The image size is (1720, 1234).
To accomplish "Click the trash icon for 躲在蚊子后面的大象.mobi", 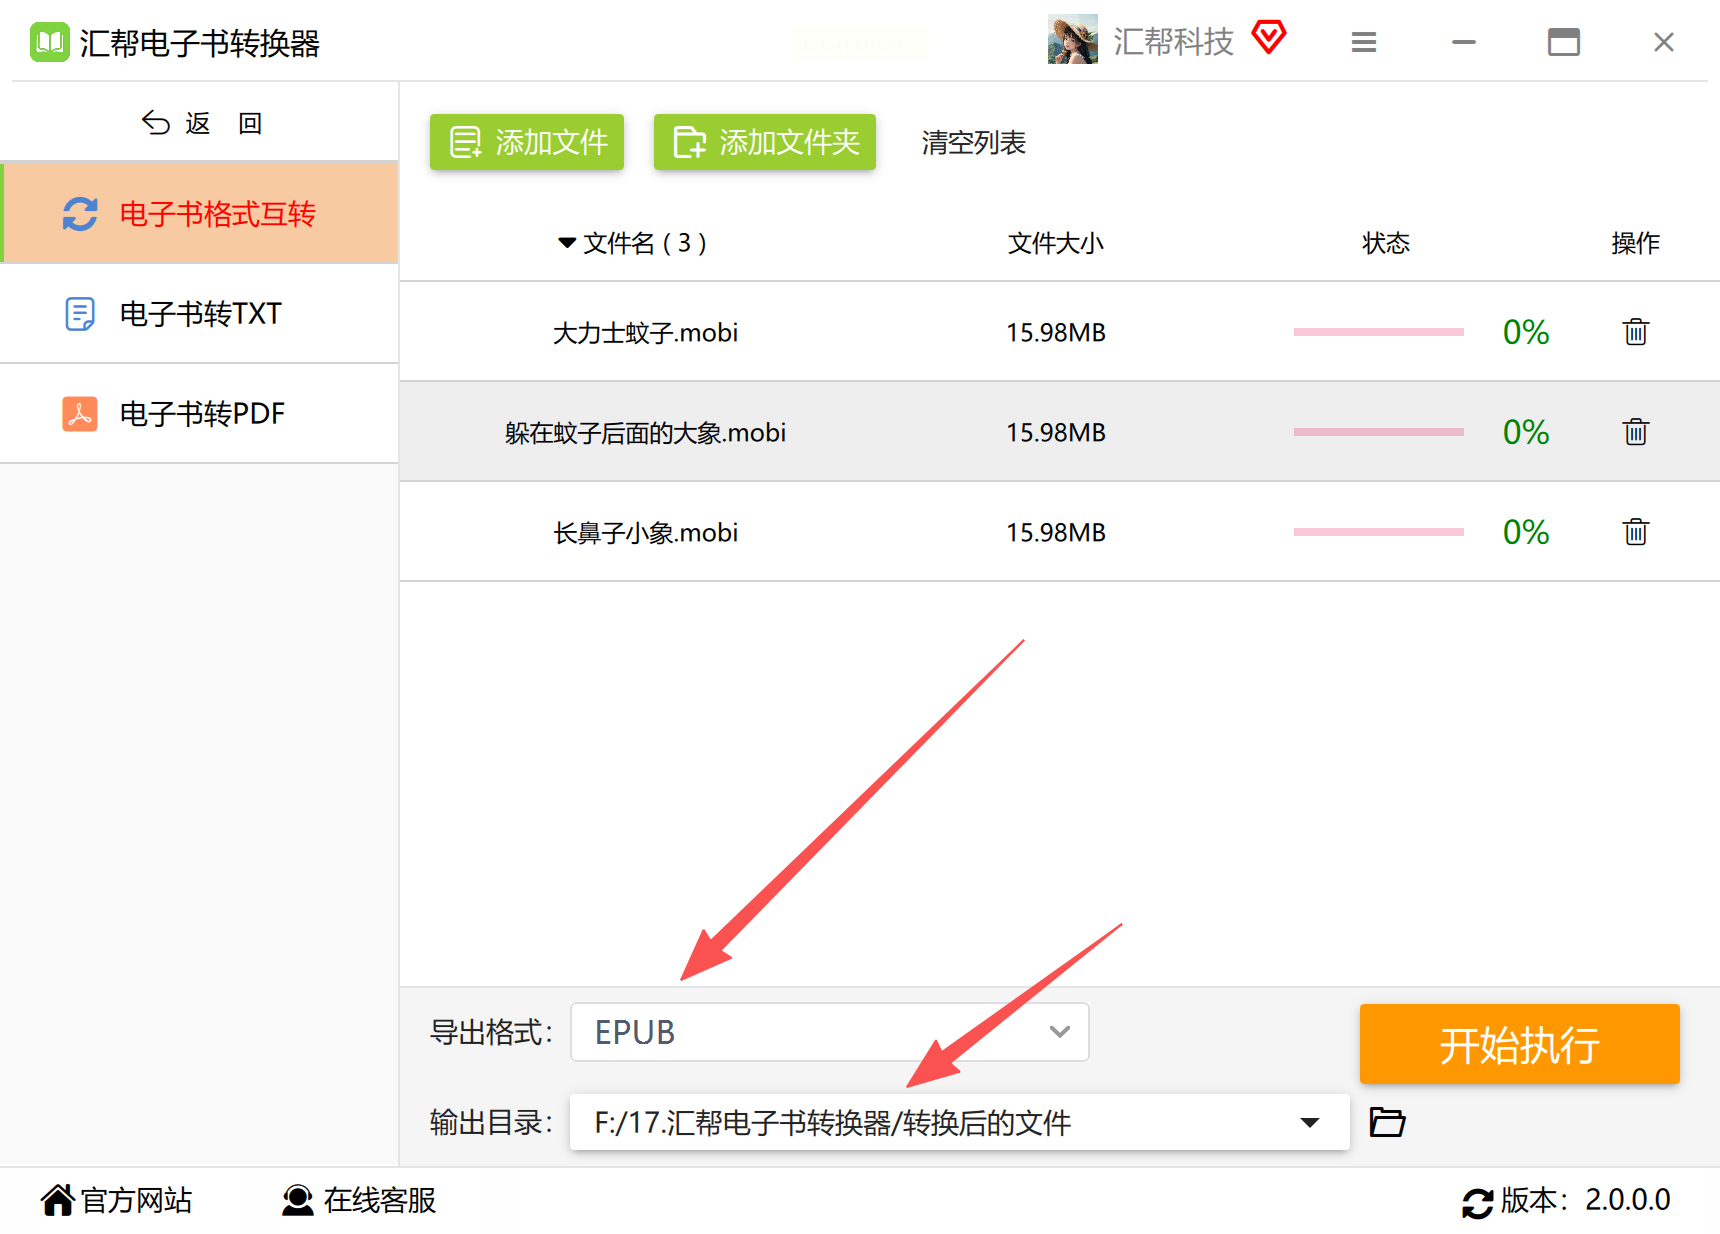I will tap(1635, 431).
